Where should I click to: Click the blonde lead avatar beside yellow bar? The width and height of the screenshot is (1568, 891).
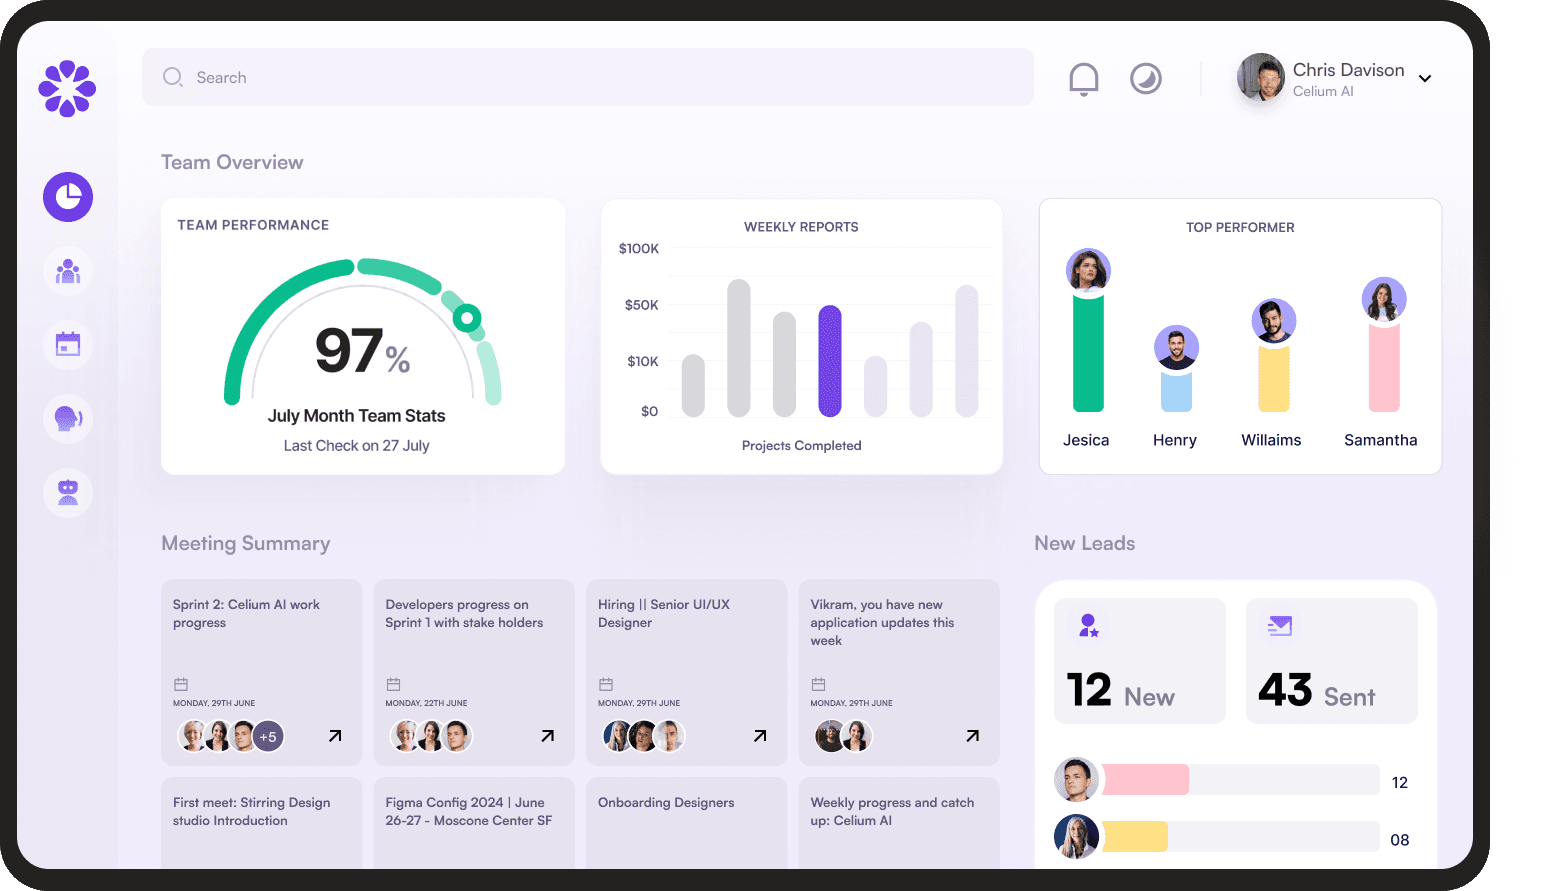pos(1076,837)
